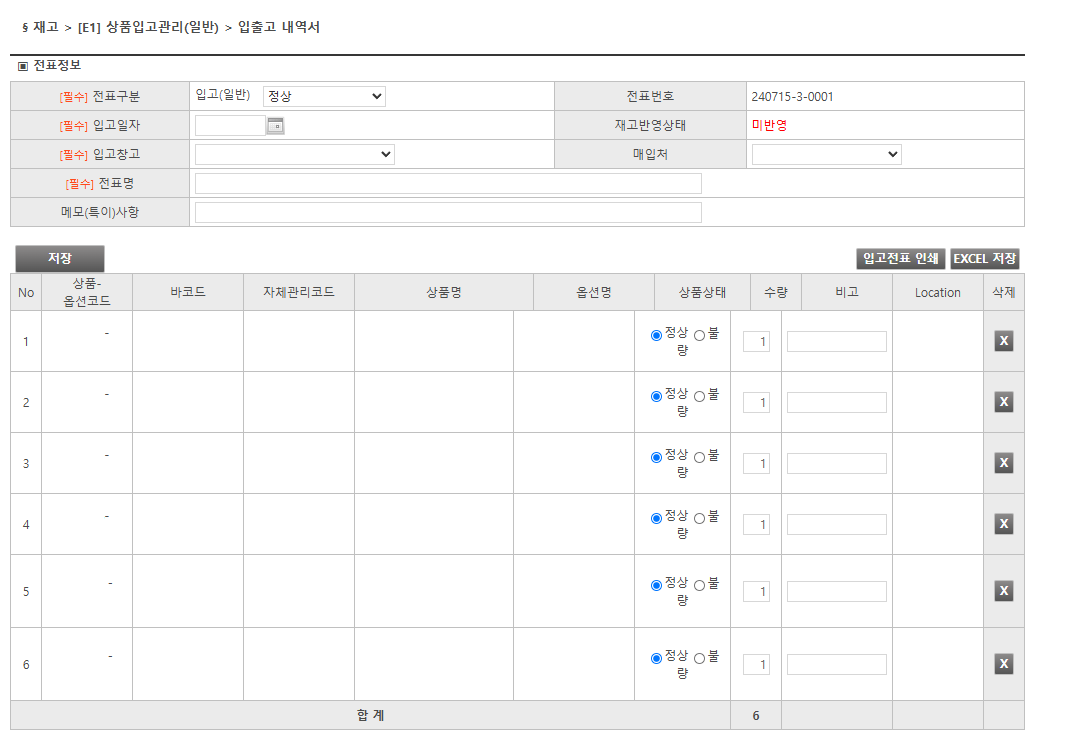Open the 전표구분 status dropdown showing 정상

coord(325,96)
